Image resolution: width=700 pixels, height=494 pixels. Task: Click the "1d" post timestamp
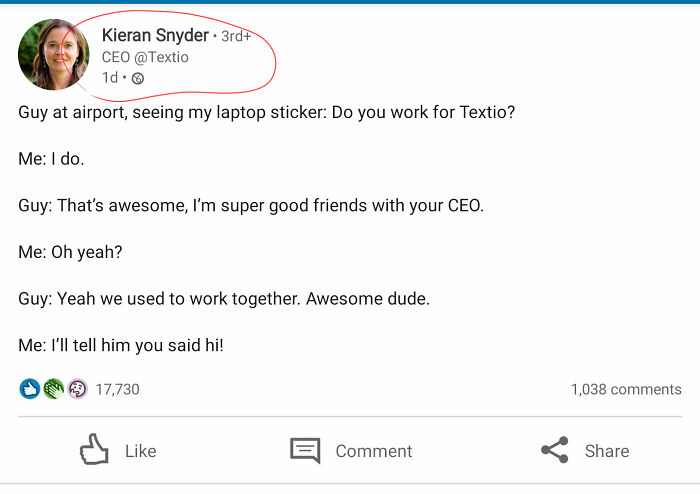pos(109,78)
